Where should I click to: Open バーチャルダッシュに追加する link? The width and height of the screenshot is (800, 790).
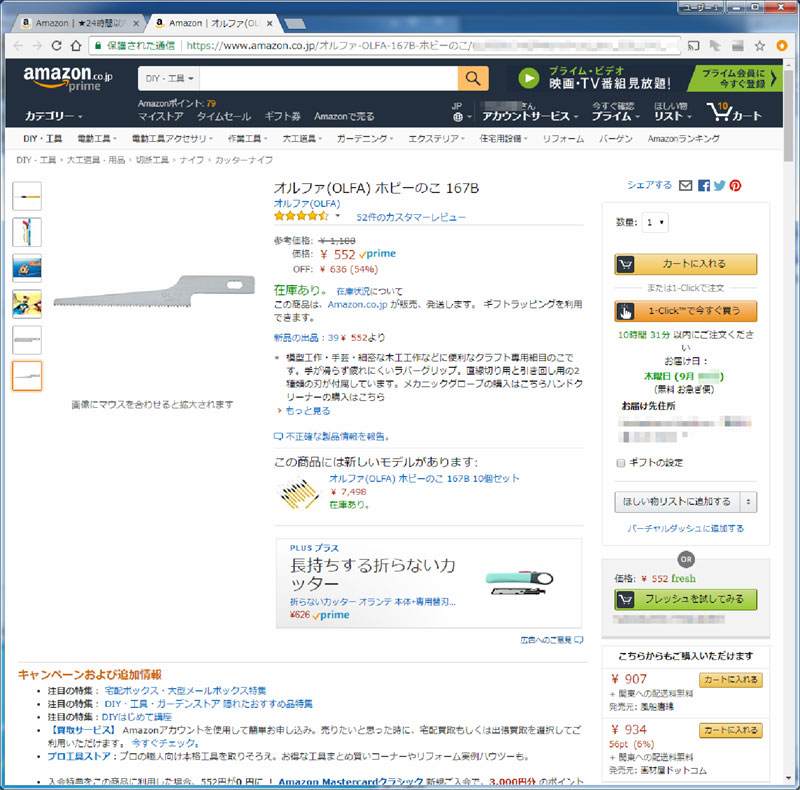(x=685, y=528)
